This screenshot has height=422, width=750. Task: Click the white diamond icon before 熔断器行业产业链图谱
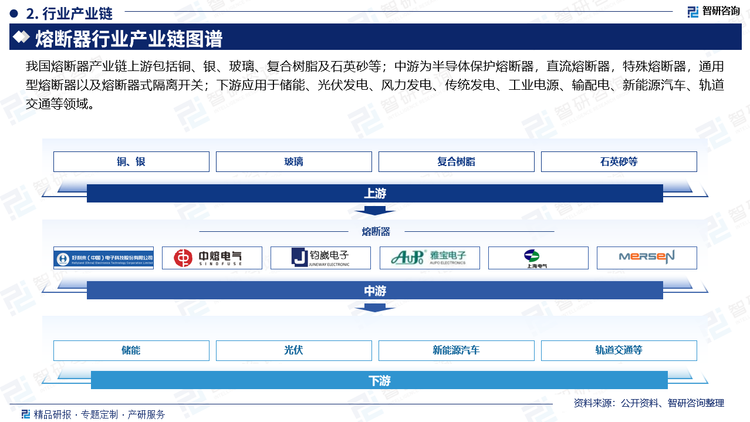coord(21,37)
